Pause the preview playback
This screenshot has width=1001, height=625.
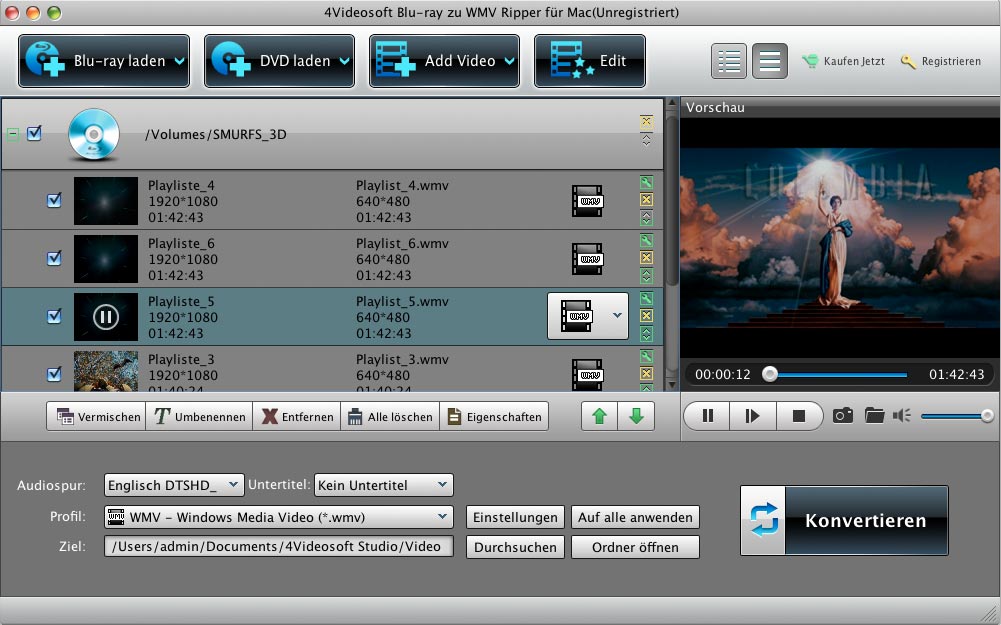coord(708,416)
